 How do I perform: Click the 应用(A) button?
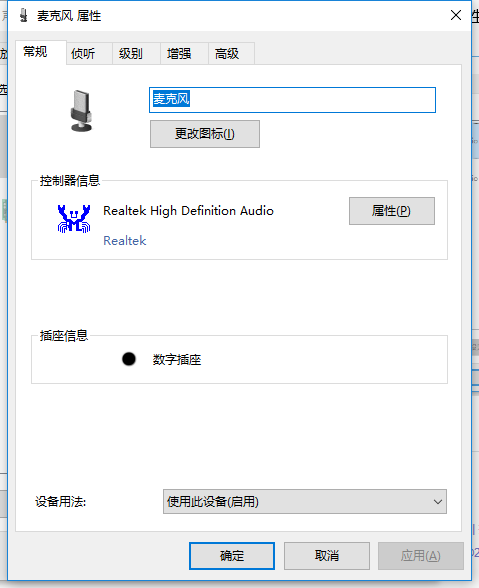coord(421,555)
